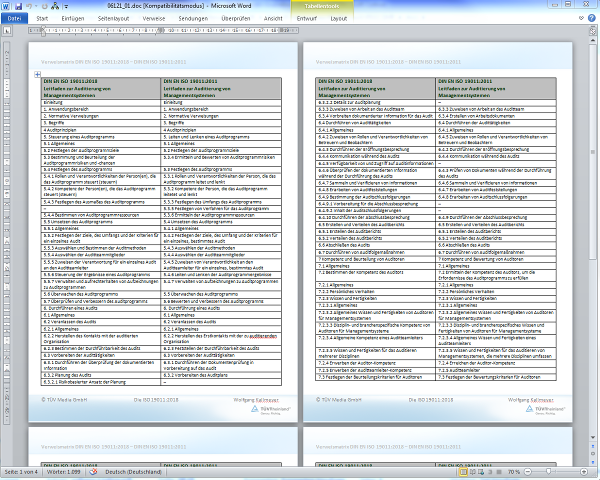Click the Save icon in quick access toolbar

19,5
